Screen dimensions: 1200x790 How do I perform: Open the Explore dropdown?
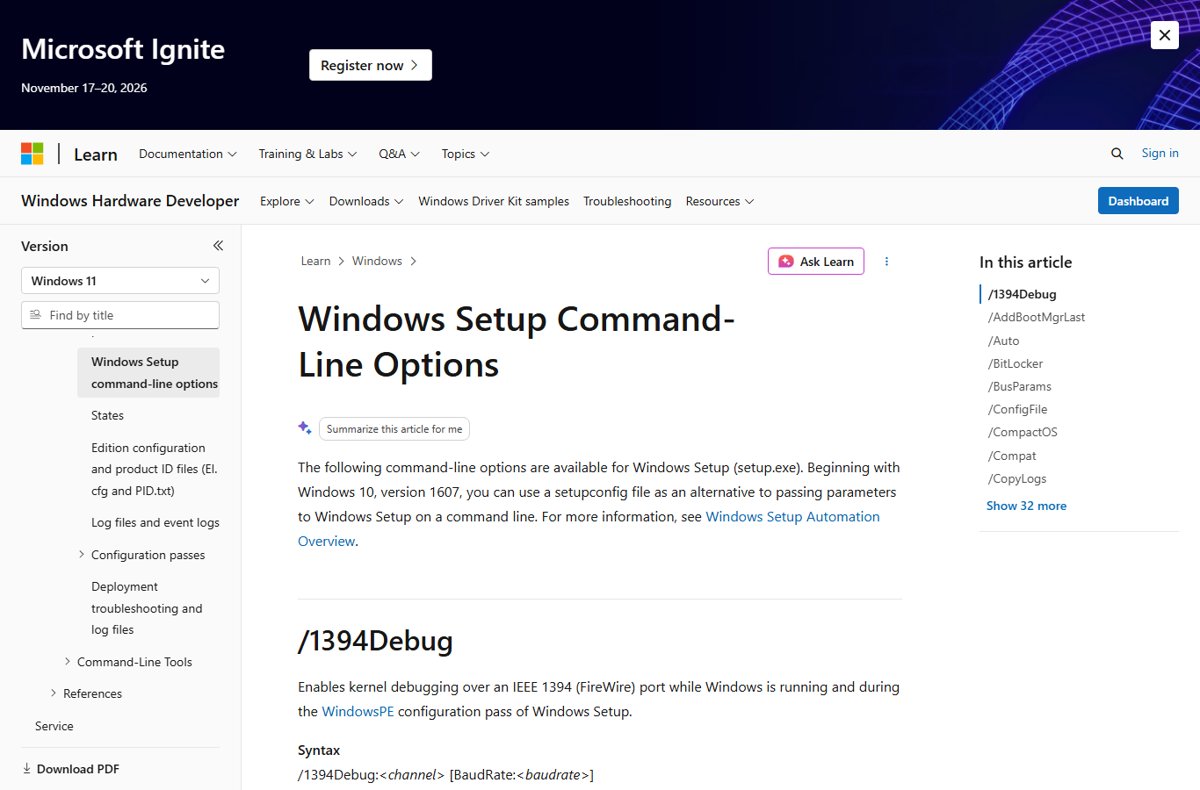tap(287, 201)
